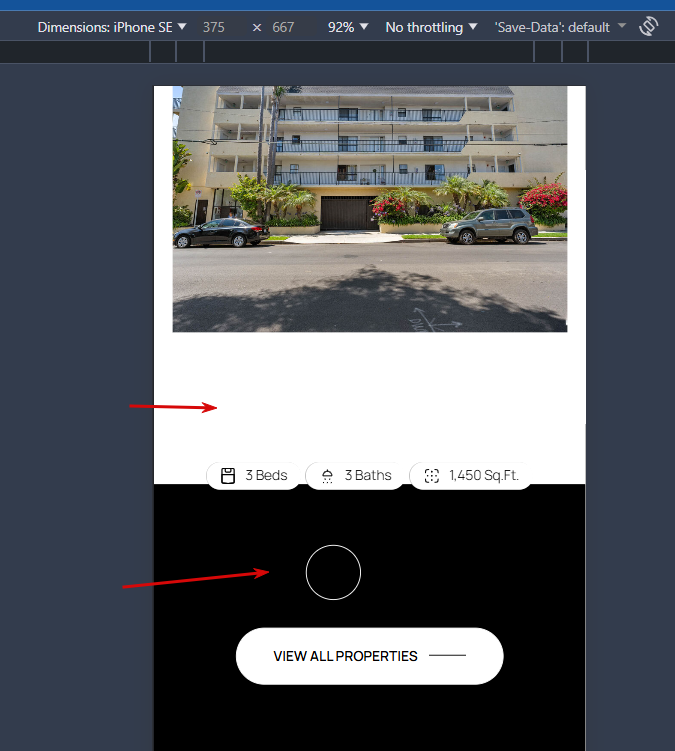Viewport: 675px width, 751px height.
Task: Click the apartment building photo
Action: point(370,209)
